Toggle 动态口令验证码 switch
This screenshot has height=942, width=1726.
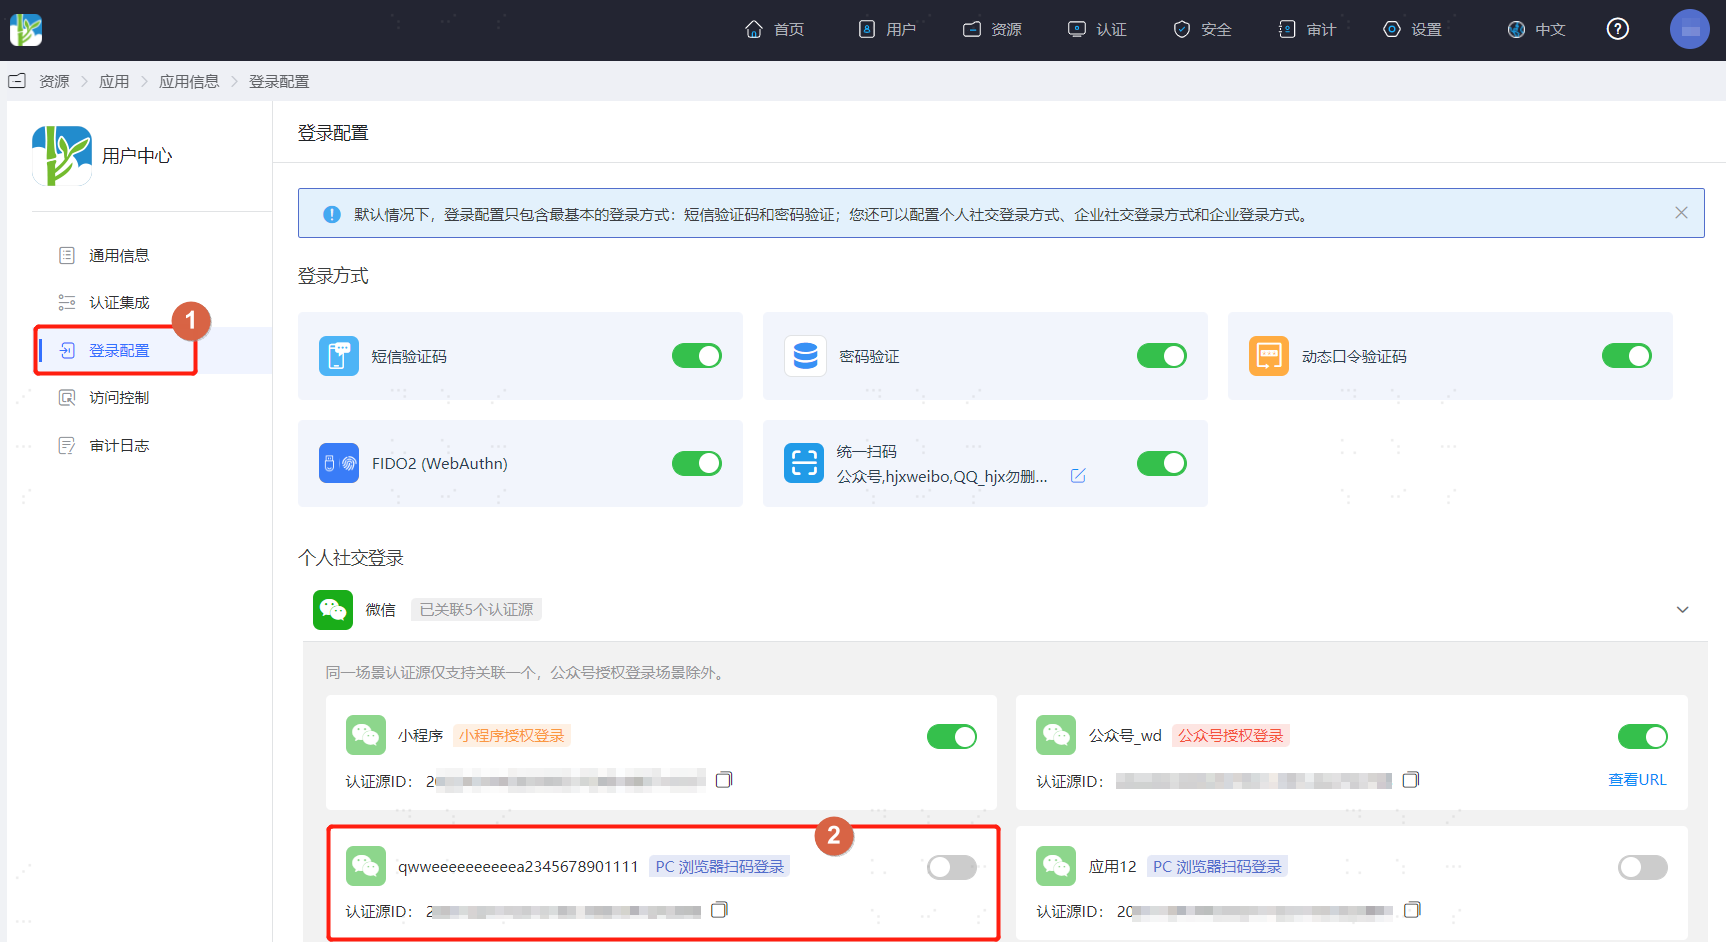pyautogui.click(x=1627, y=356)
